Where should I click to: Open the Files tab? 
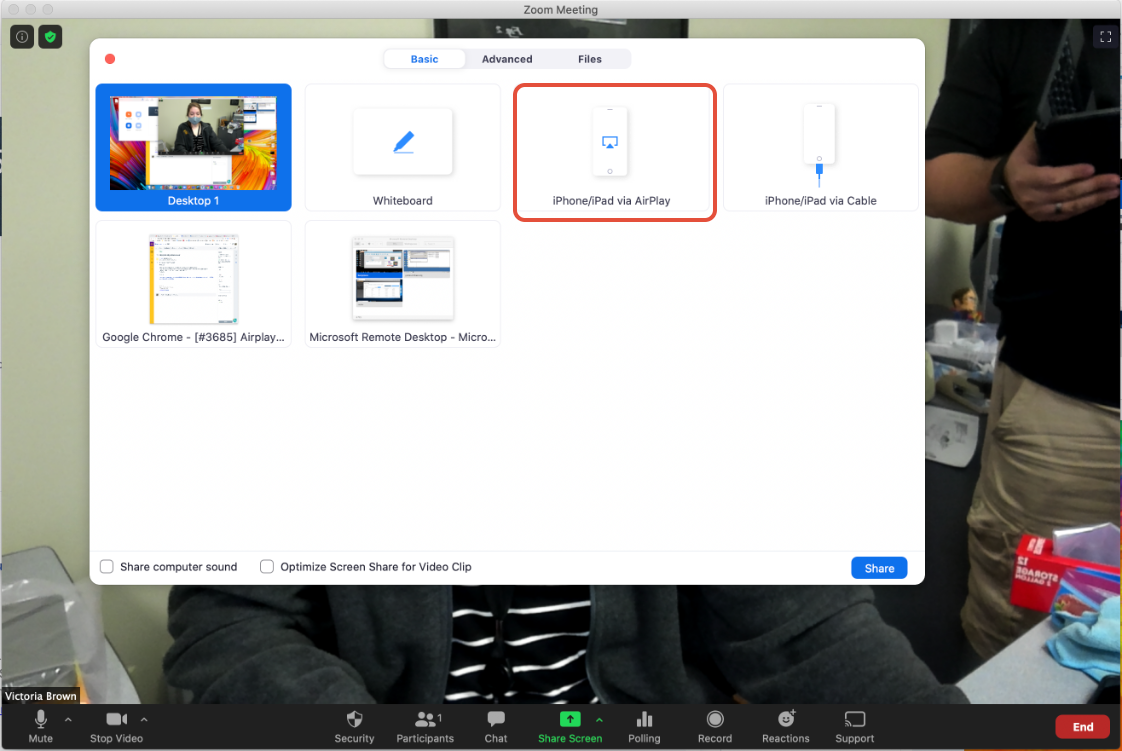[x=590, y=59]
